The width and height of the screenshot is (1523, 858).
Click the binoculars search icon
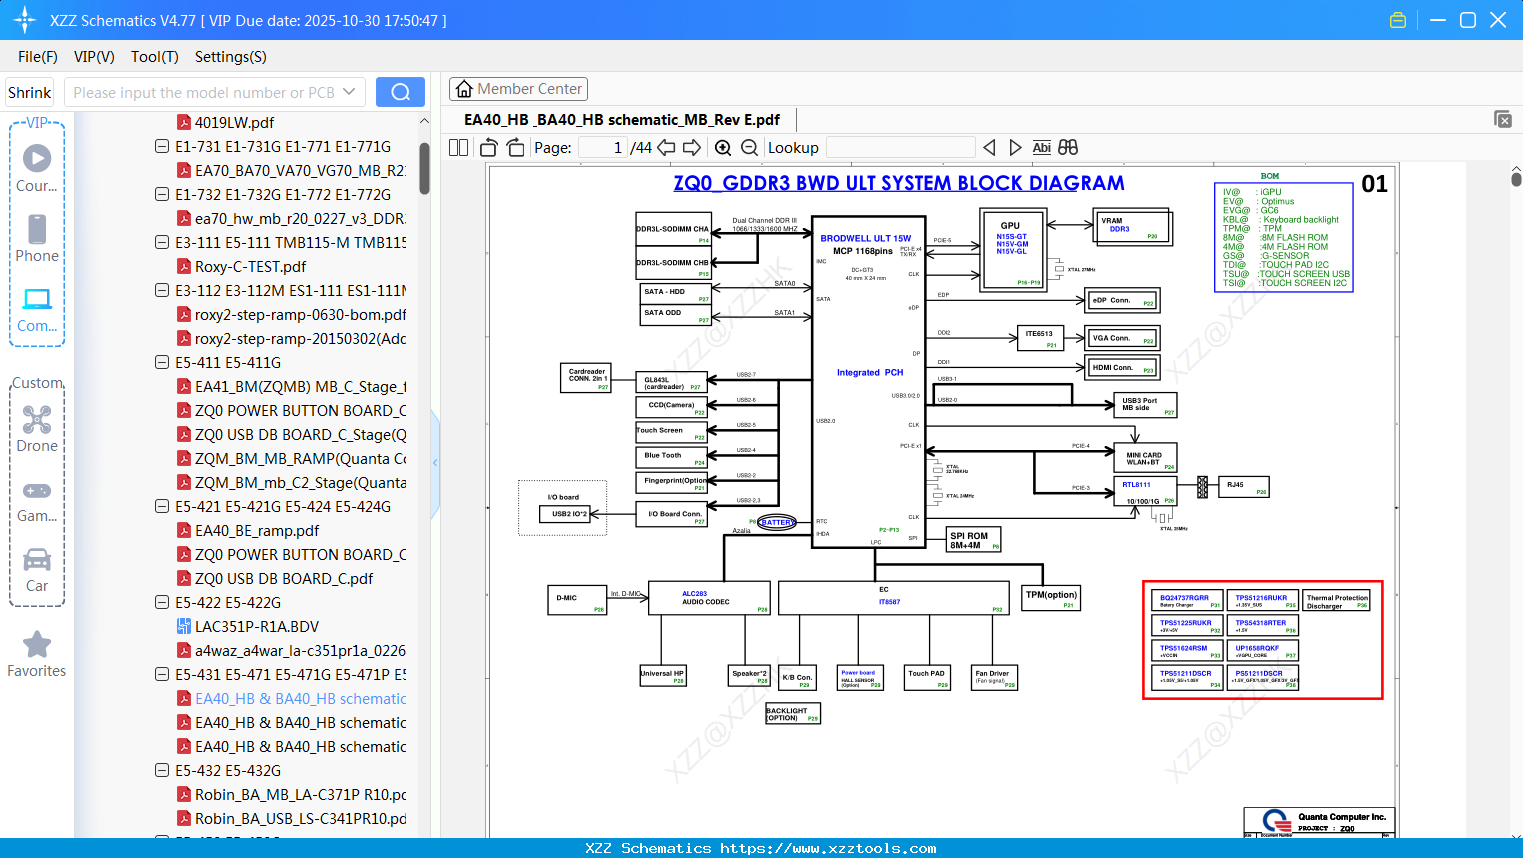pyautogui.click(x=1068, y=148)
